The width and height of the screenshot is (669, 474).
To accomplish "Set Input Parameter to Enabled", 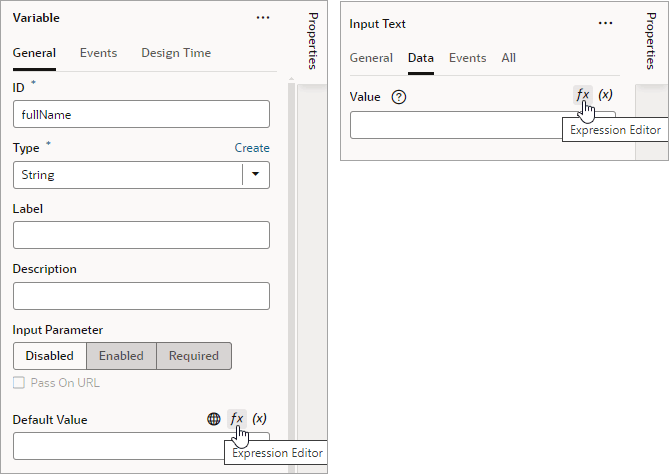I will pos(121,355).
